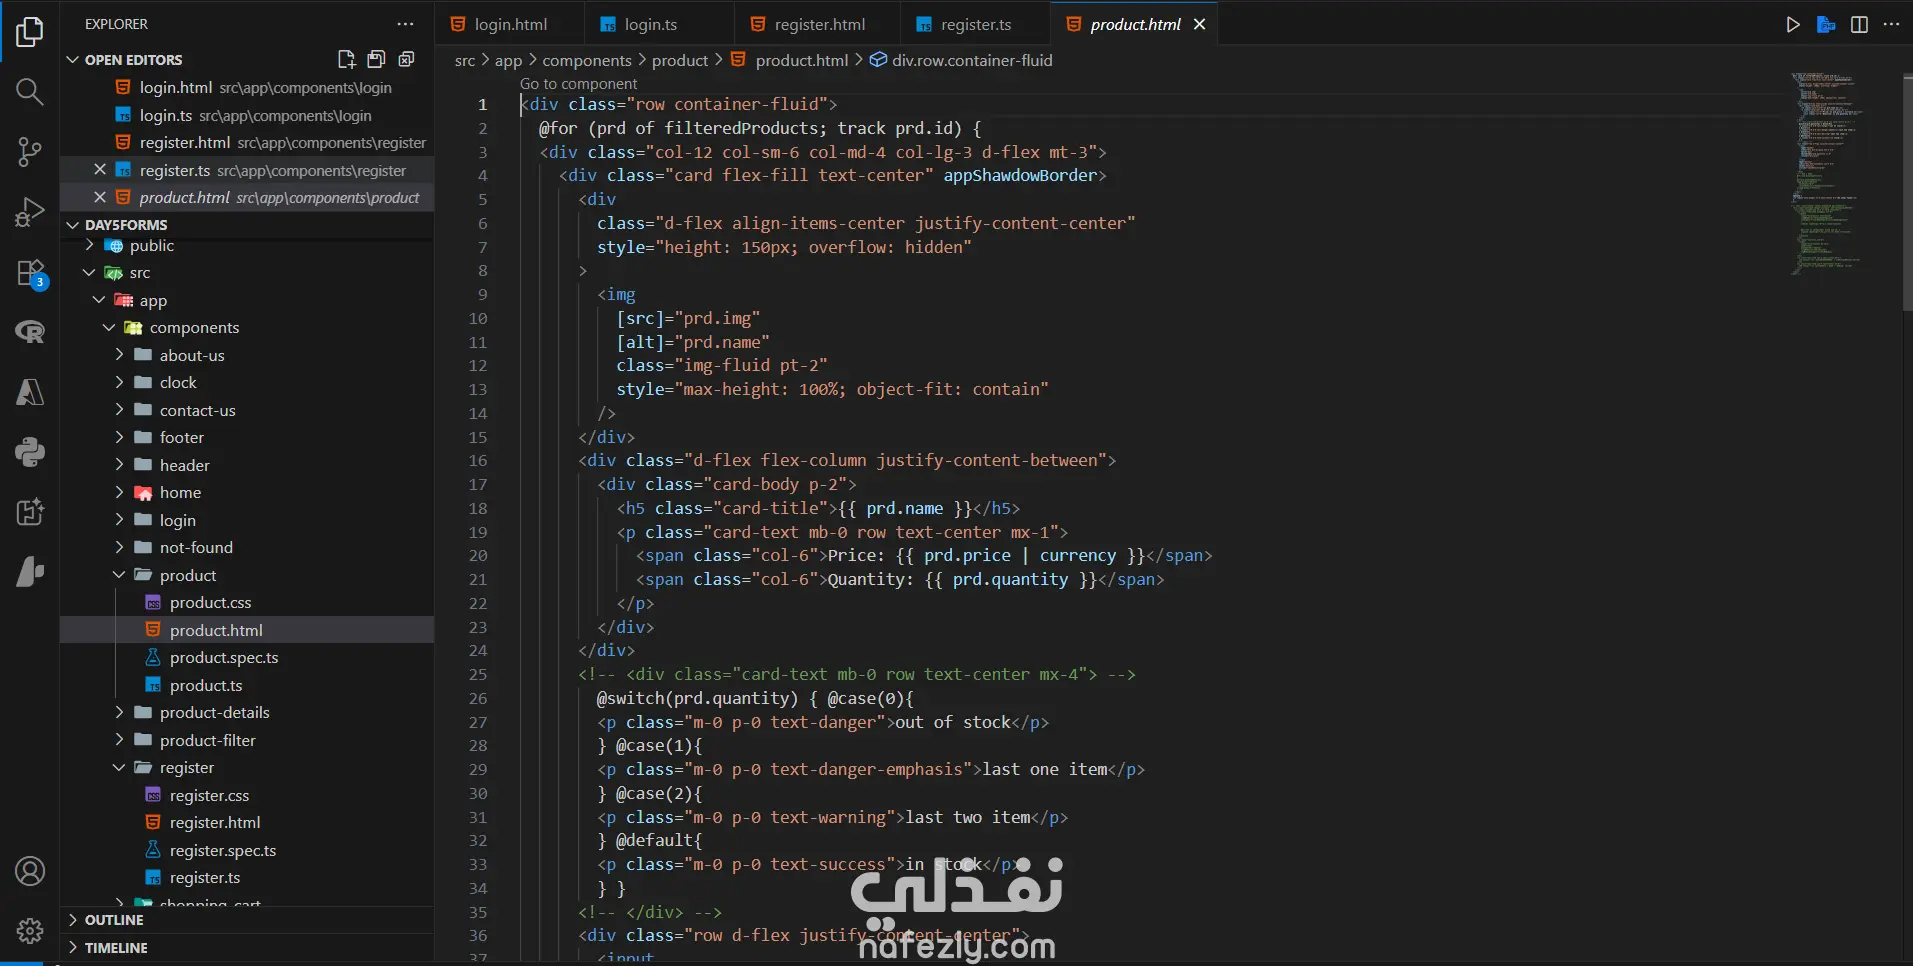
Task: Click 'components' in the breadcrumb path
Action: [x=587, y=60]
